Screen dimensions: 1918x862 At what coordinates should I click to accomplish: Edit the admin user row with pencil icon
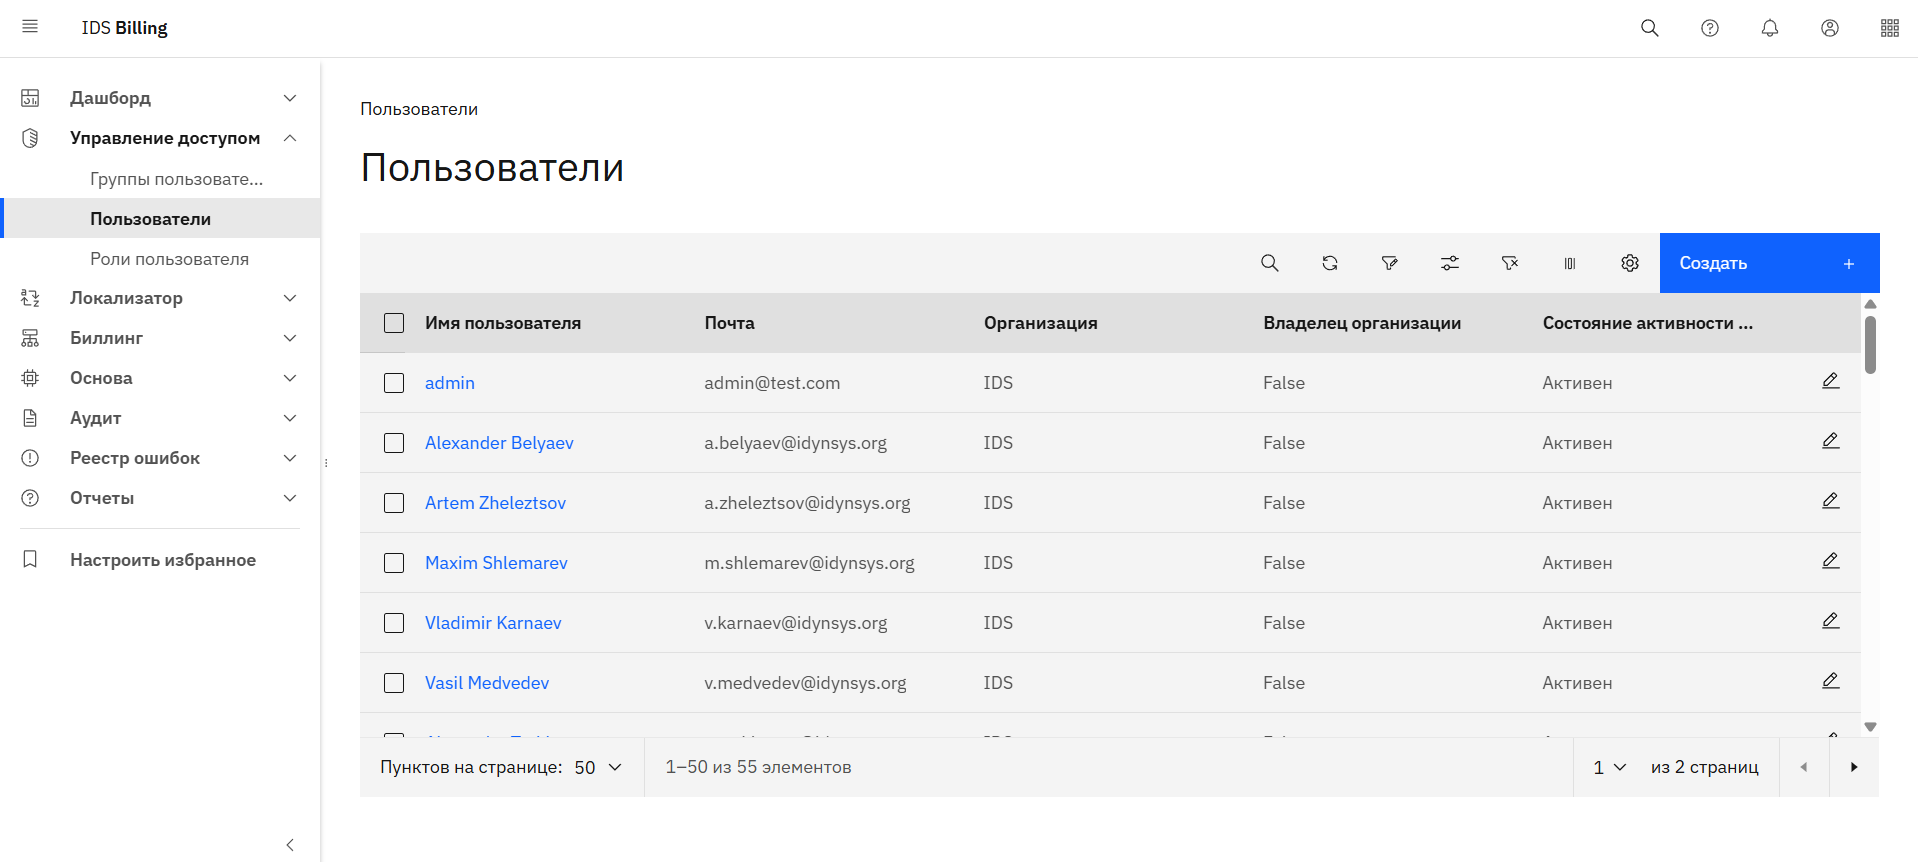click(1830, 381)
